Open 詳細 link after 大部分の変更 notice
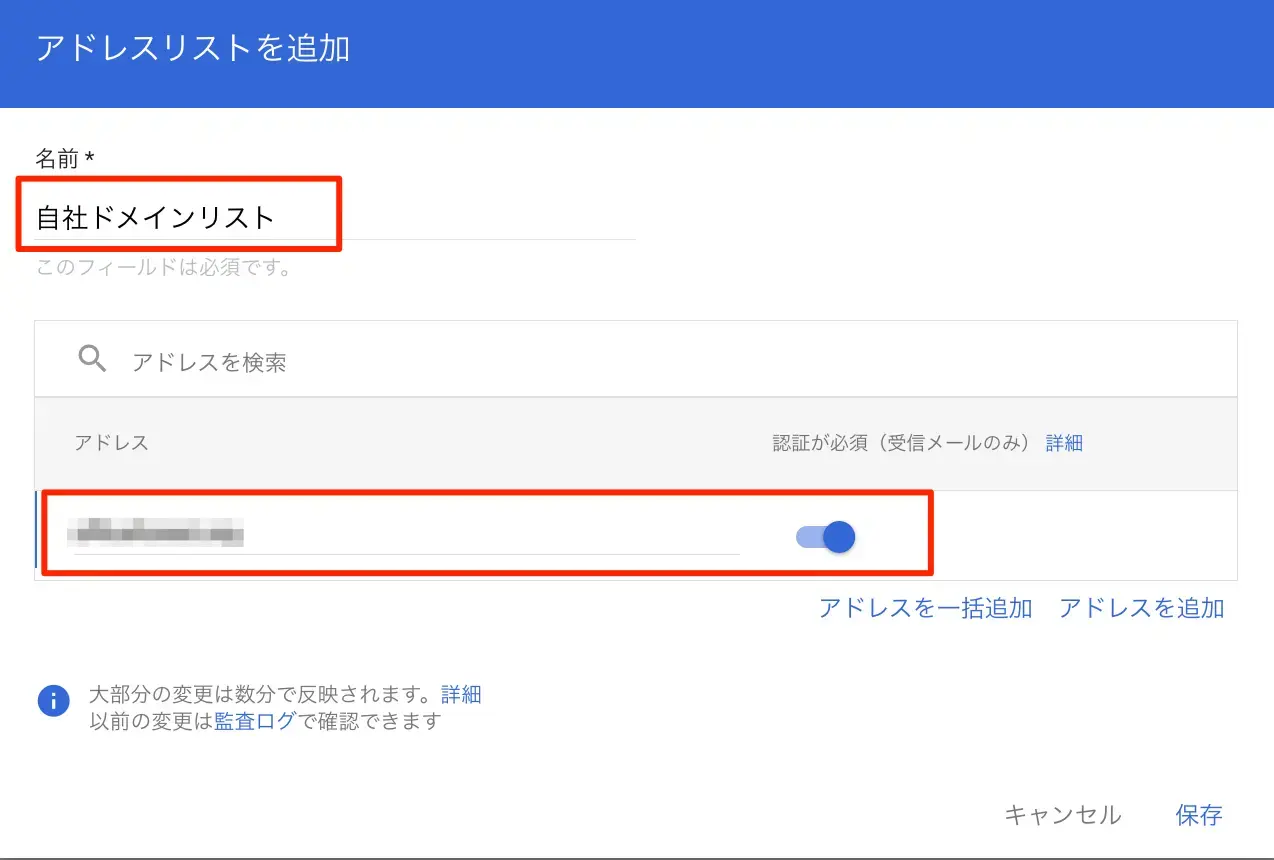The width and height of the screenshot is (1274, 860). pos(461,694)
